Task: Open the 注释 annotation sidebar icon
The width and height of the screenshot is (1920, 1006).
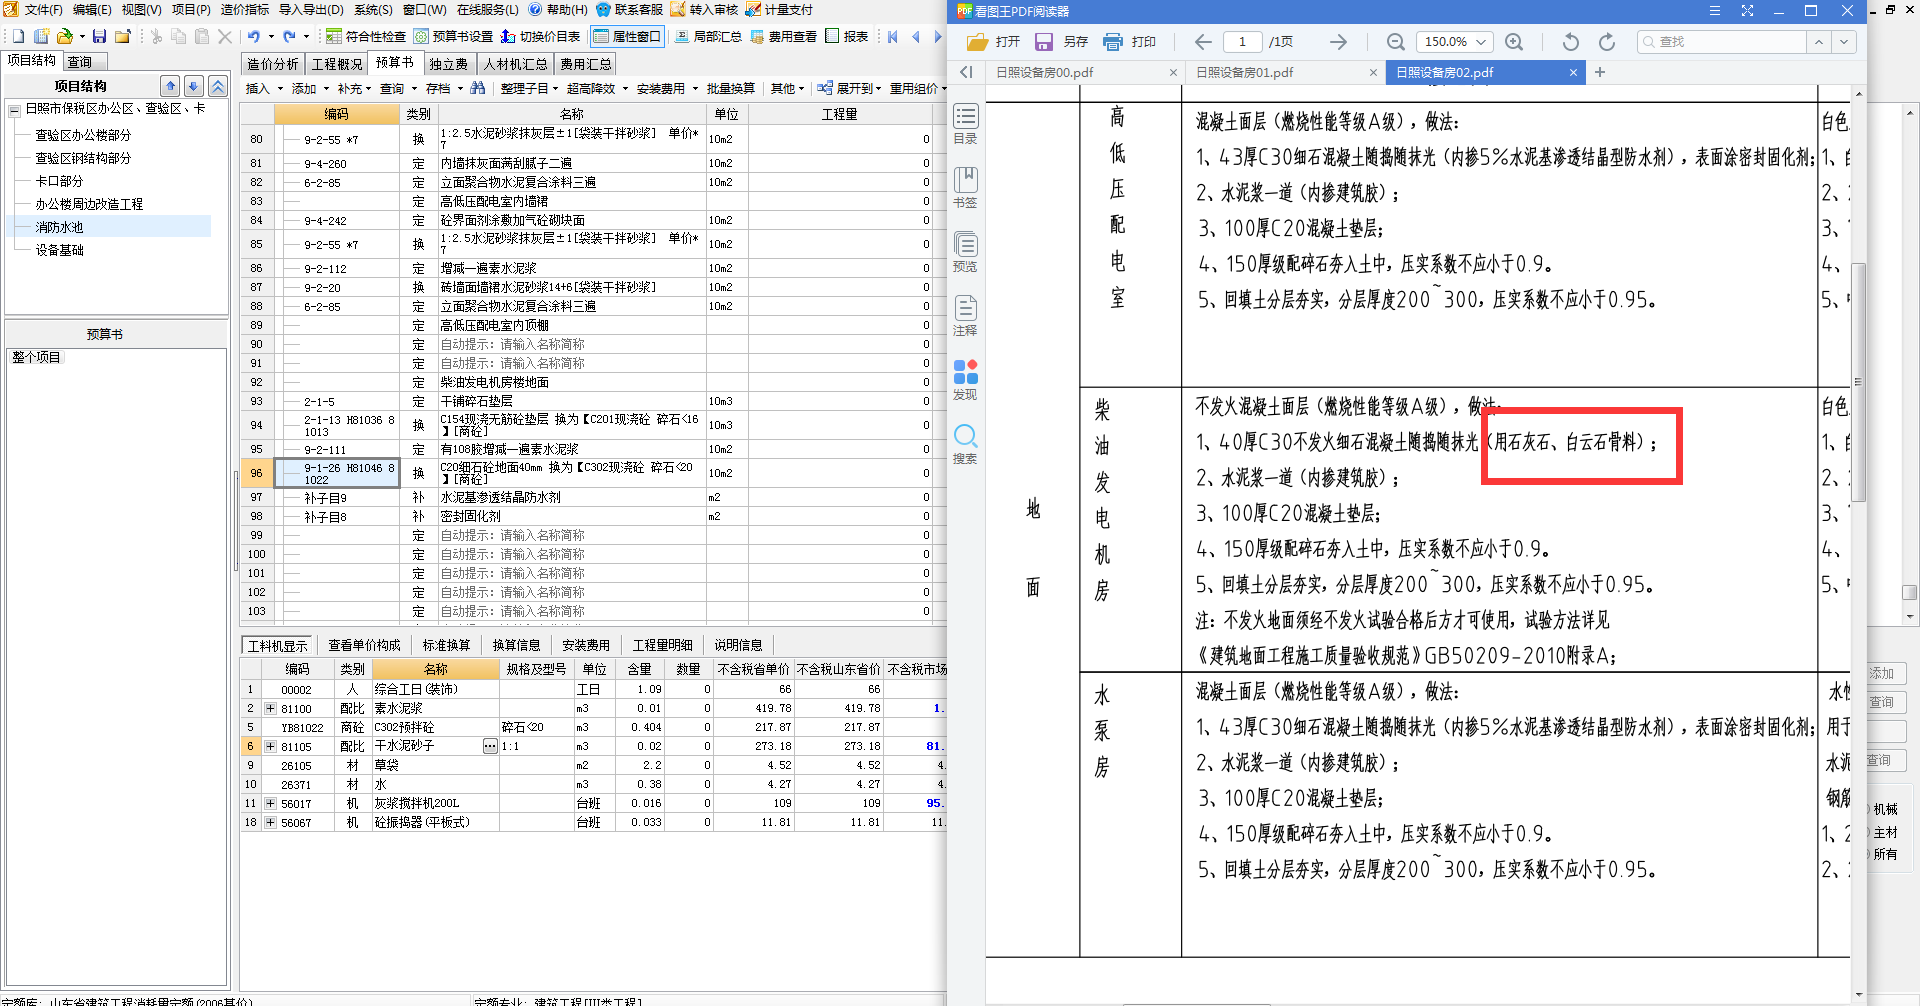Action: pos(965,316)
